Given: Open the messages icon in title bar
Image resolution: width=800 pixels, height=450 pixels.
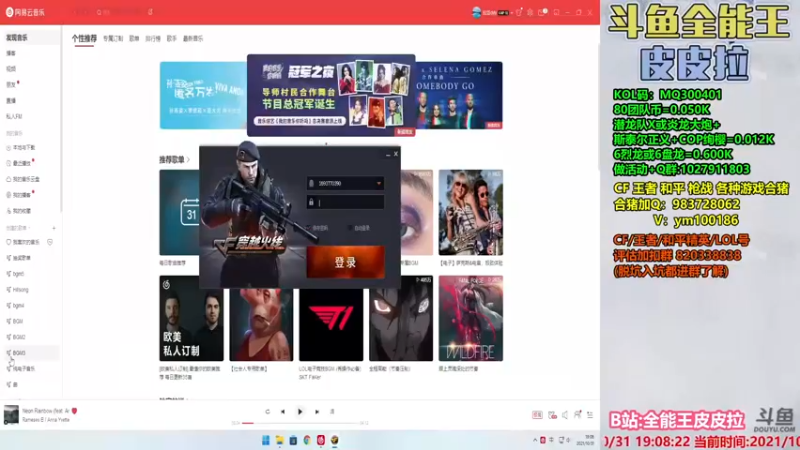Looking at the screenshot, I should (542, 12).
